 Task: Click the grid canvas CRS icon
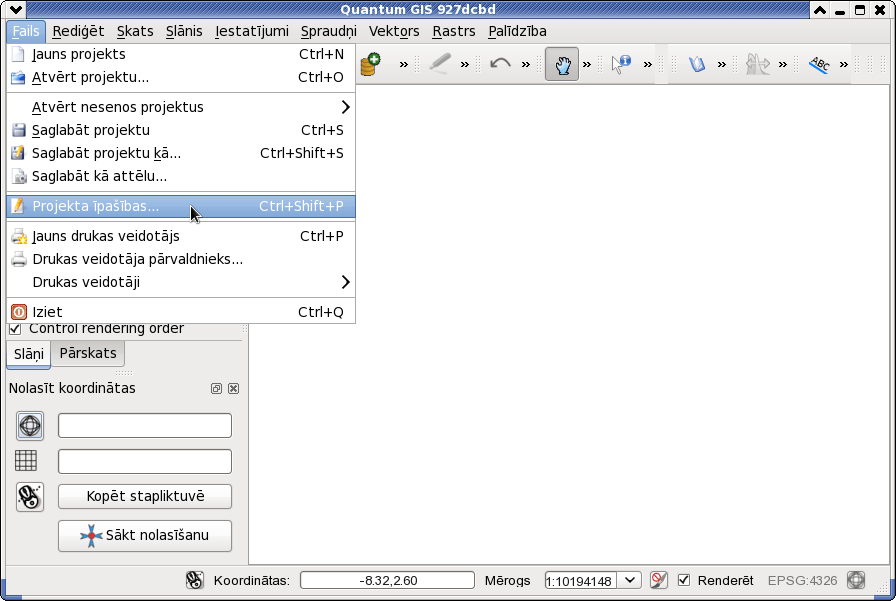click(x=26, y=460)
